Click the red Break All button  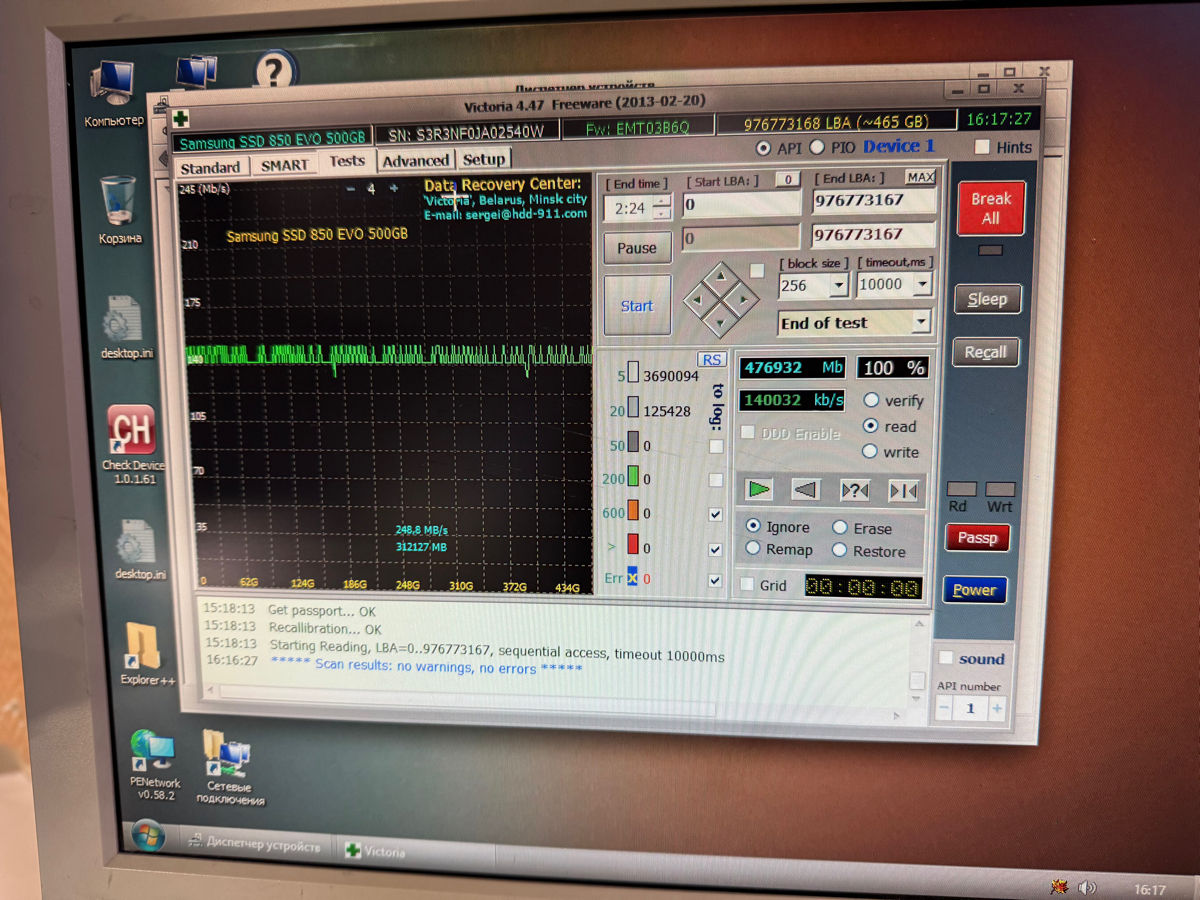click(990, 208)
